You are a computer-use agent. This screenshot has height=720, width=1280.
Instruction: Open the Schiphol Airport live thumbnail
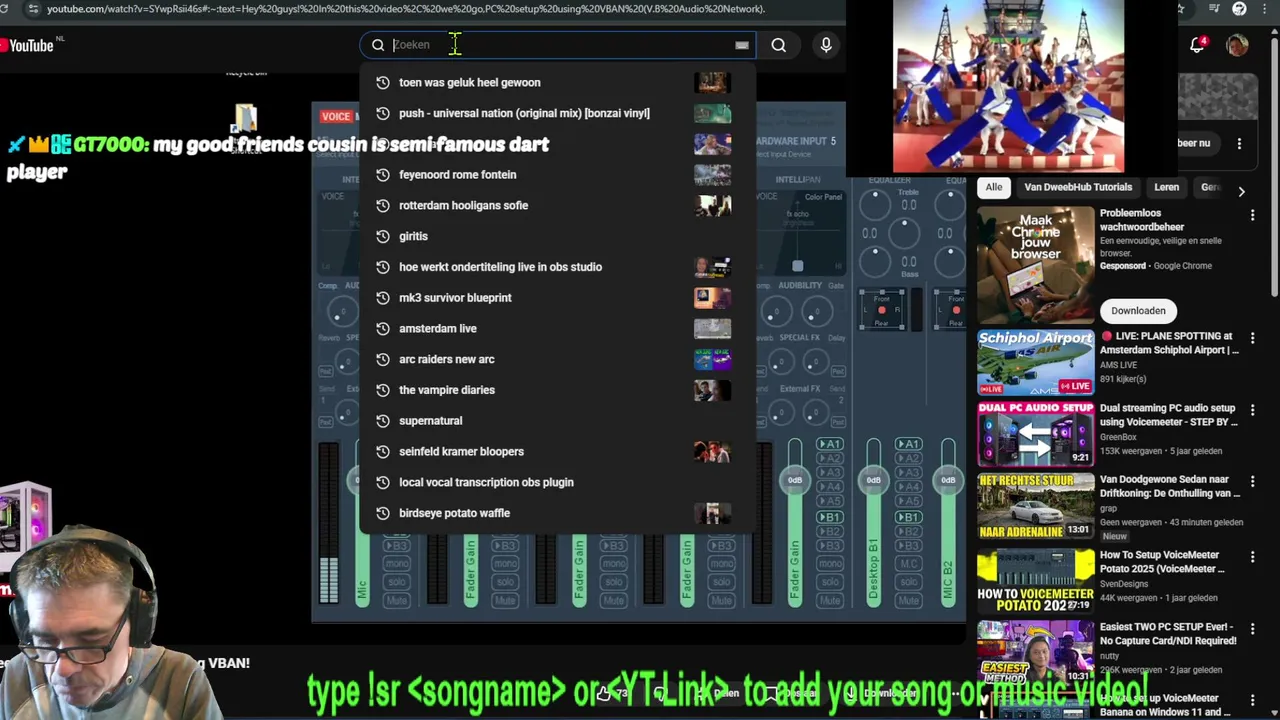[1036, 363]
